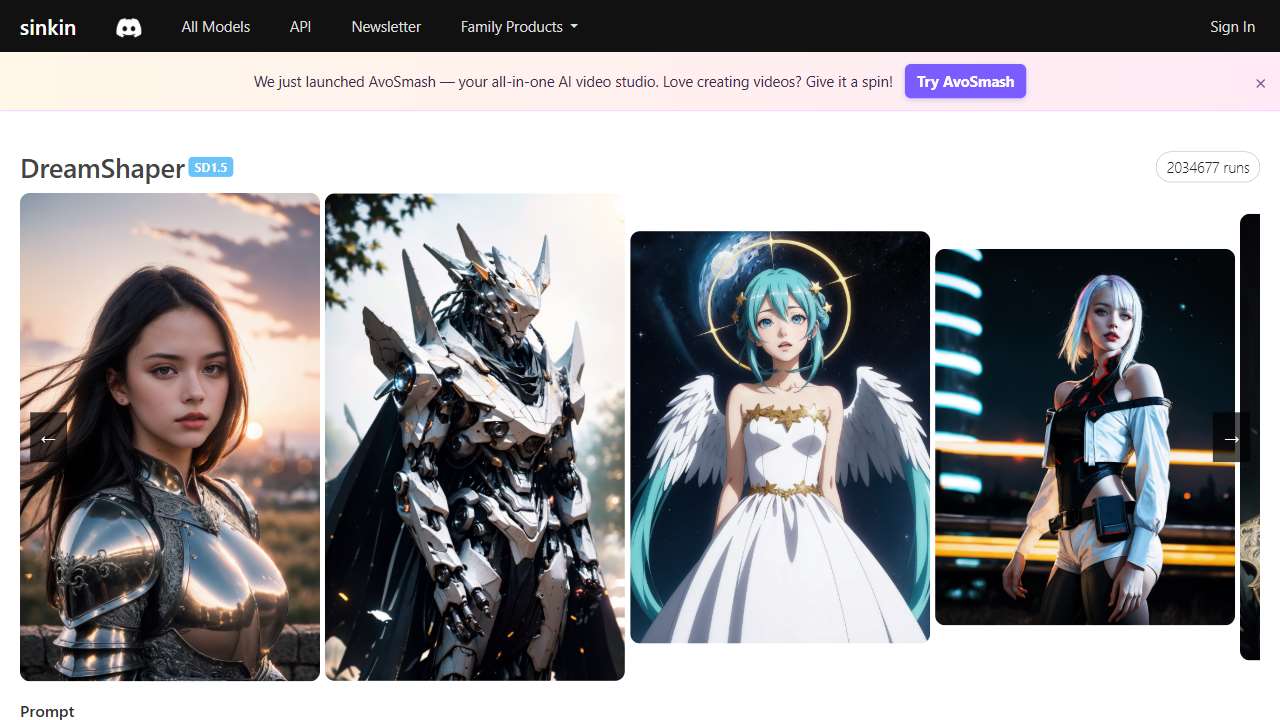Navigate to the API page
Viewport: 1280px width, 720px height.
coord(300,27)
